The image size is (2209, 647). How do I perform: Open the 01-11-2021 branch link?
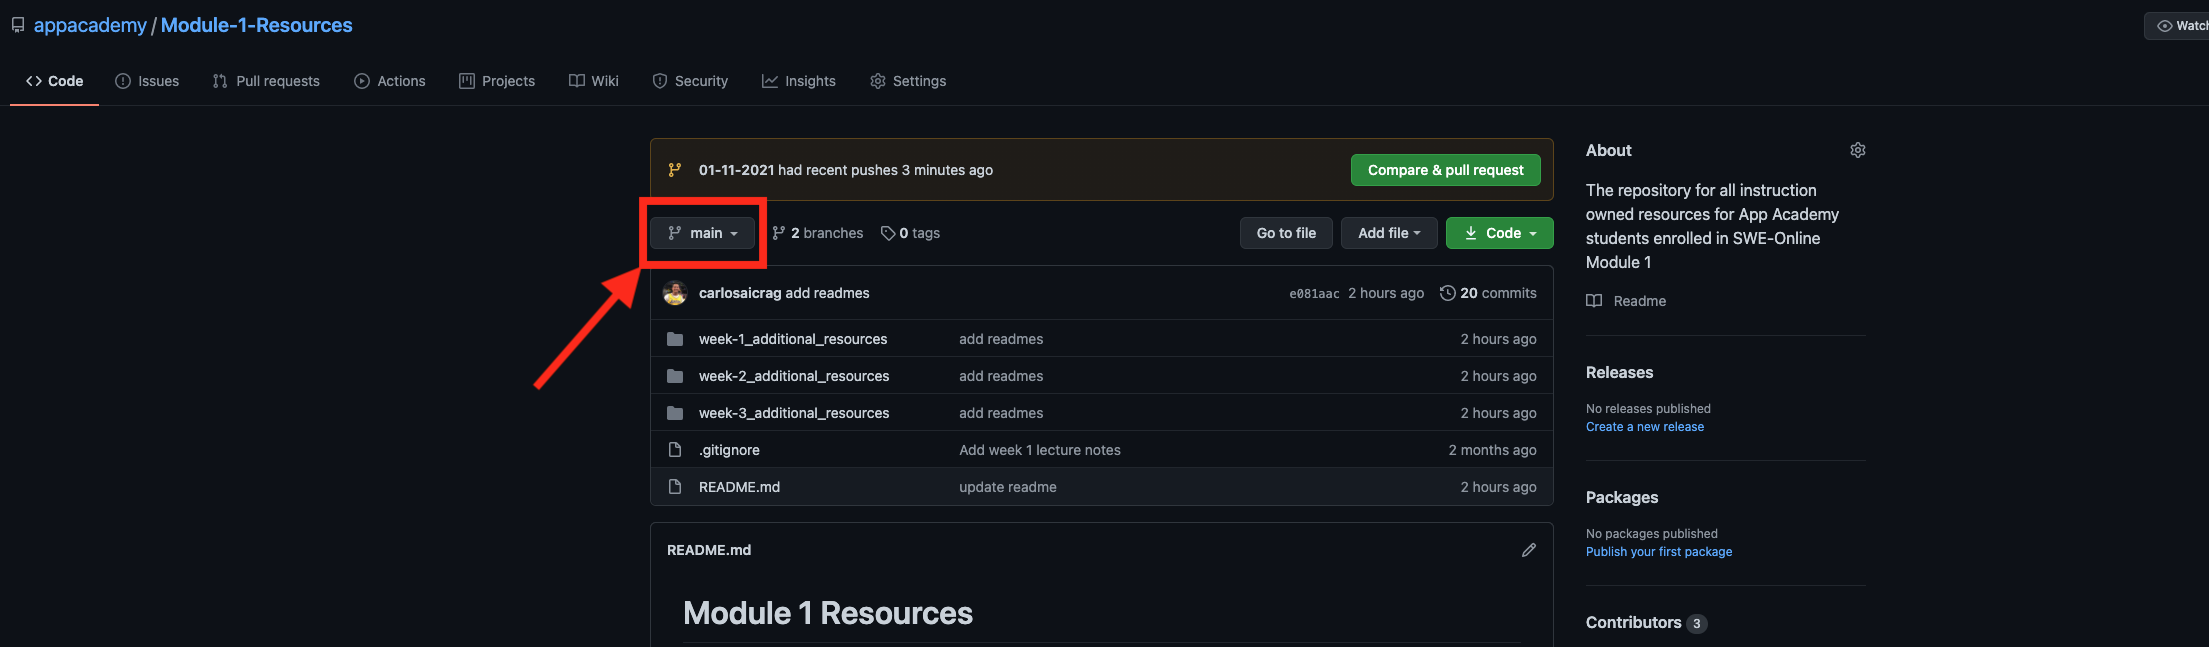737,170
